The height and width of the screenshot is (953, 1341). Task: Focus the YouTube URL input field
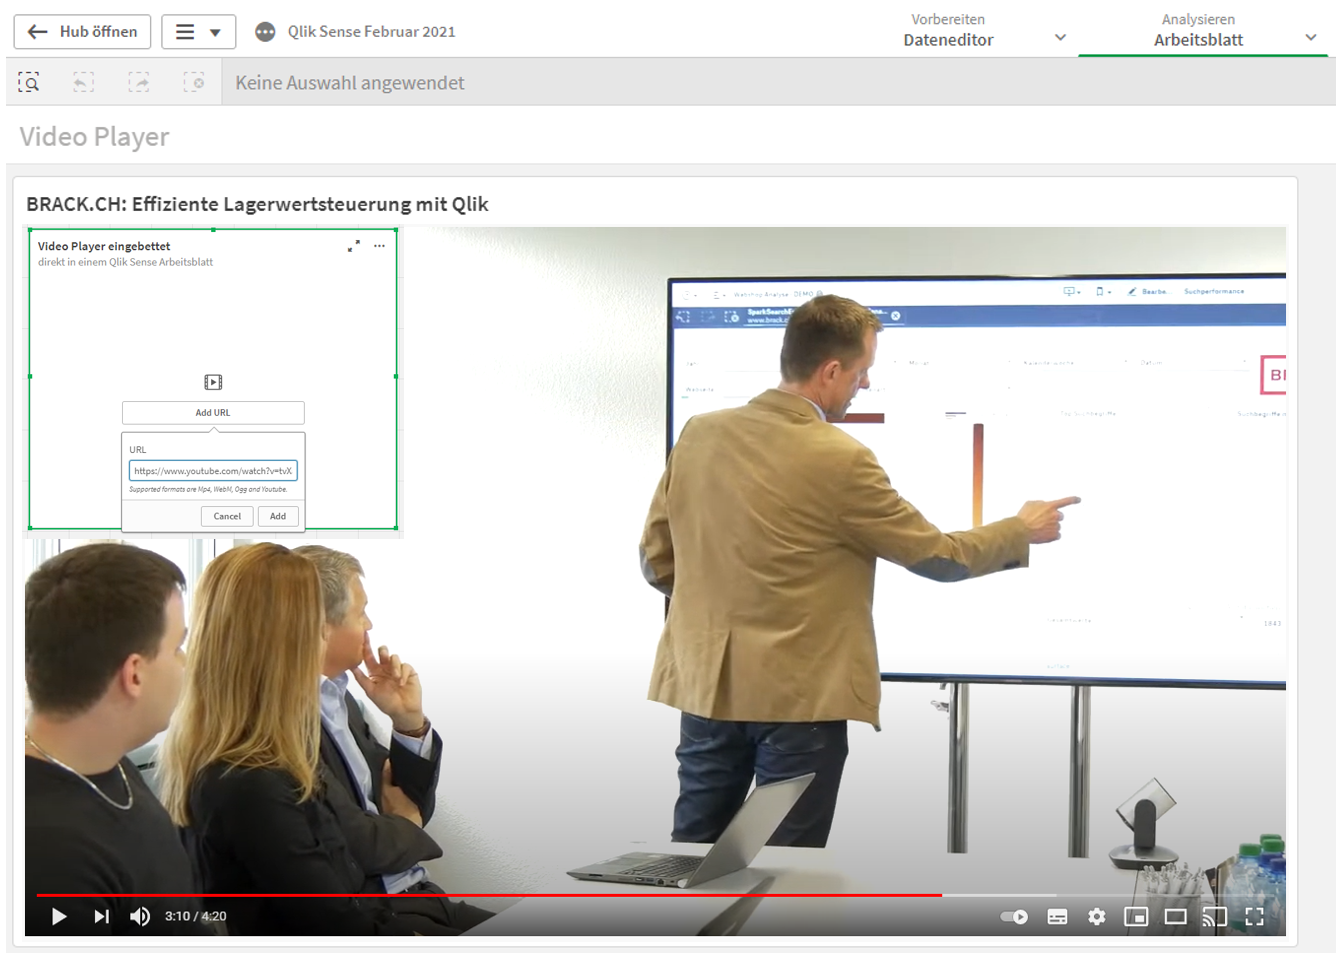click(x=213, y=471)
